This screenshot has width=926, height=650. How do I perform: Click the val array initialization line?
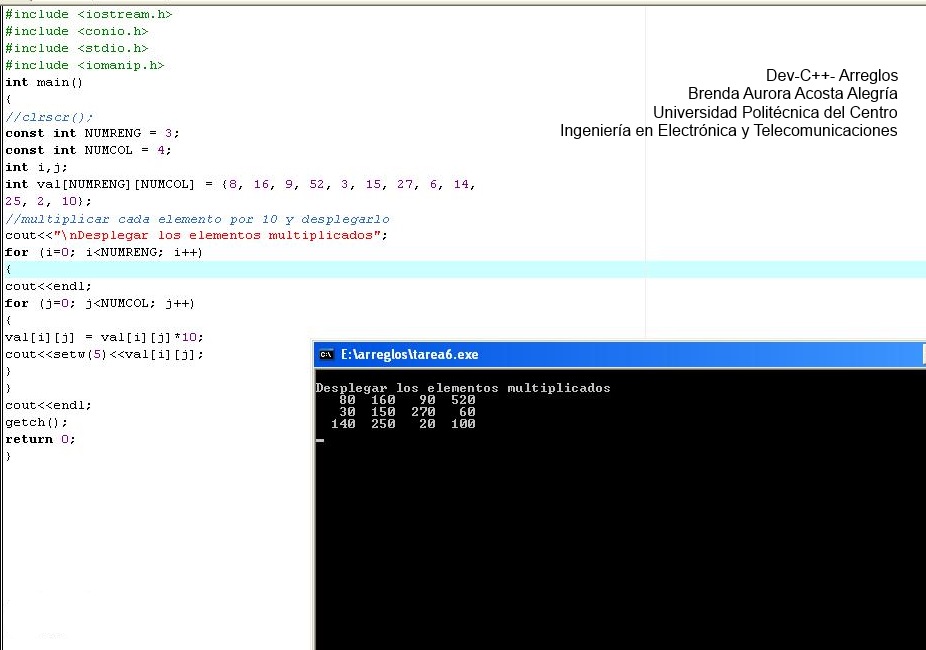point(200,184)
